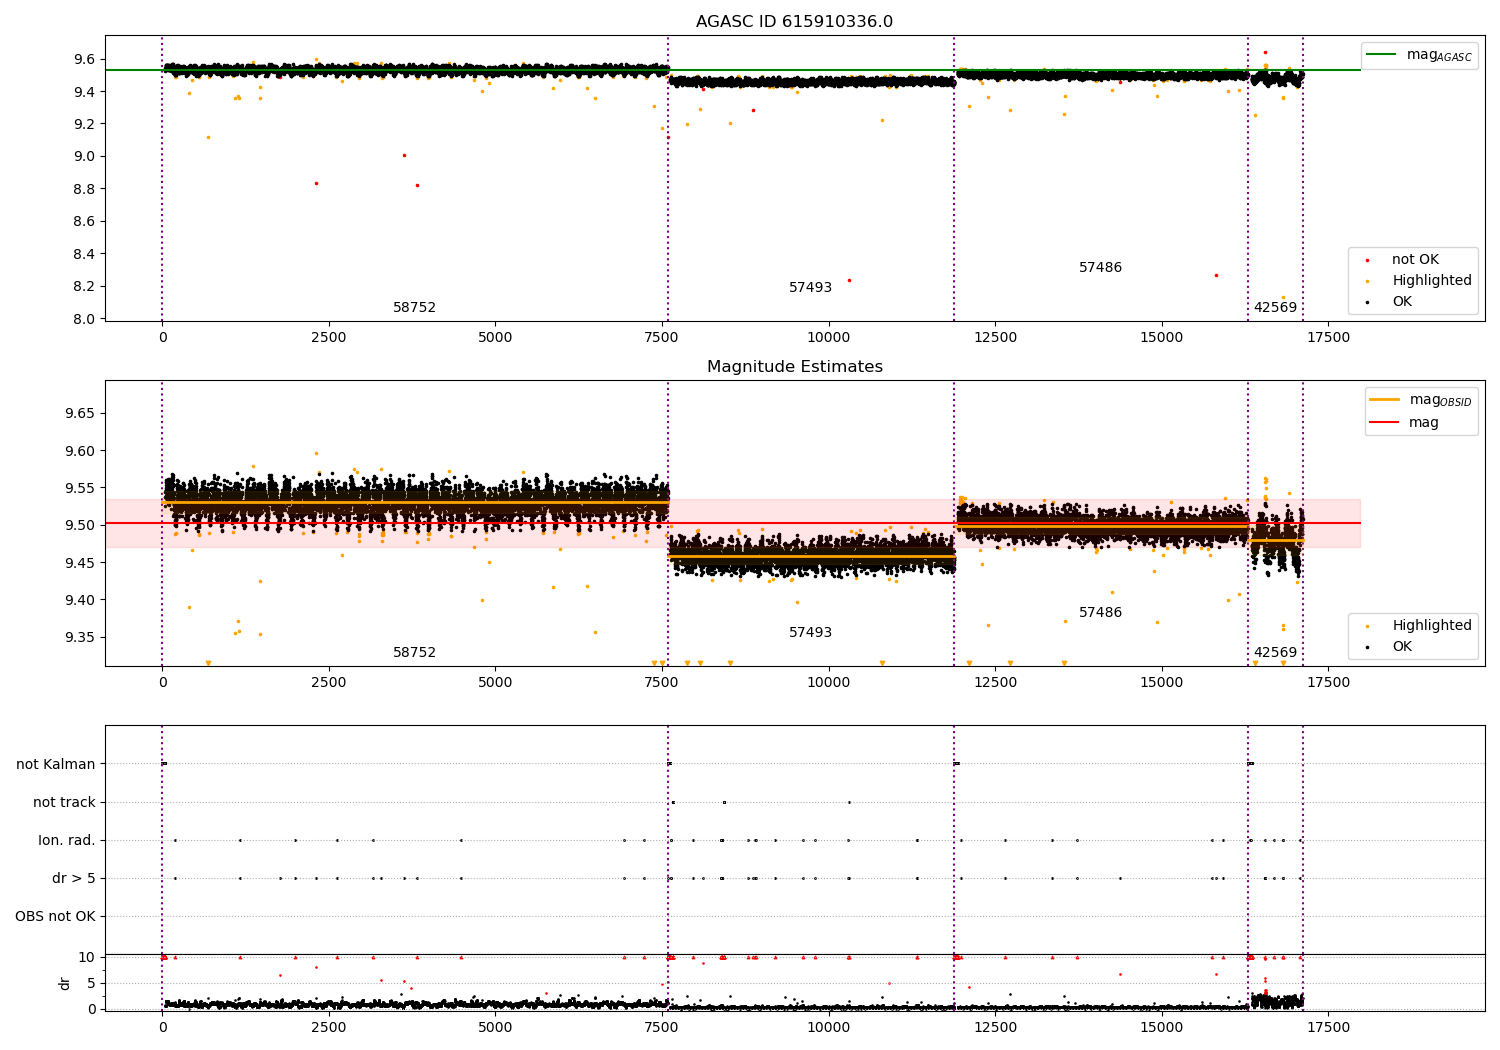Click the 10 tick on the dr axis
1500x1050 pixels.
[87, 958]
